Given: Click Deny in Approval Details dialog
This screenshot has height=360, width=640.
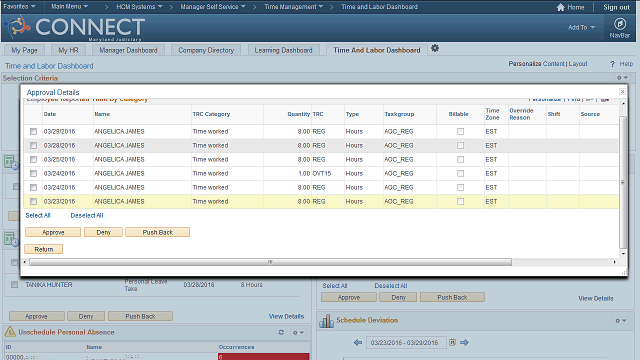Looking at the screenshot, I should 103,232.
